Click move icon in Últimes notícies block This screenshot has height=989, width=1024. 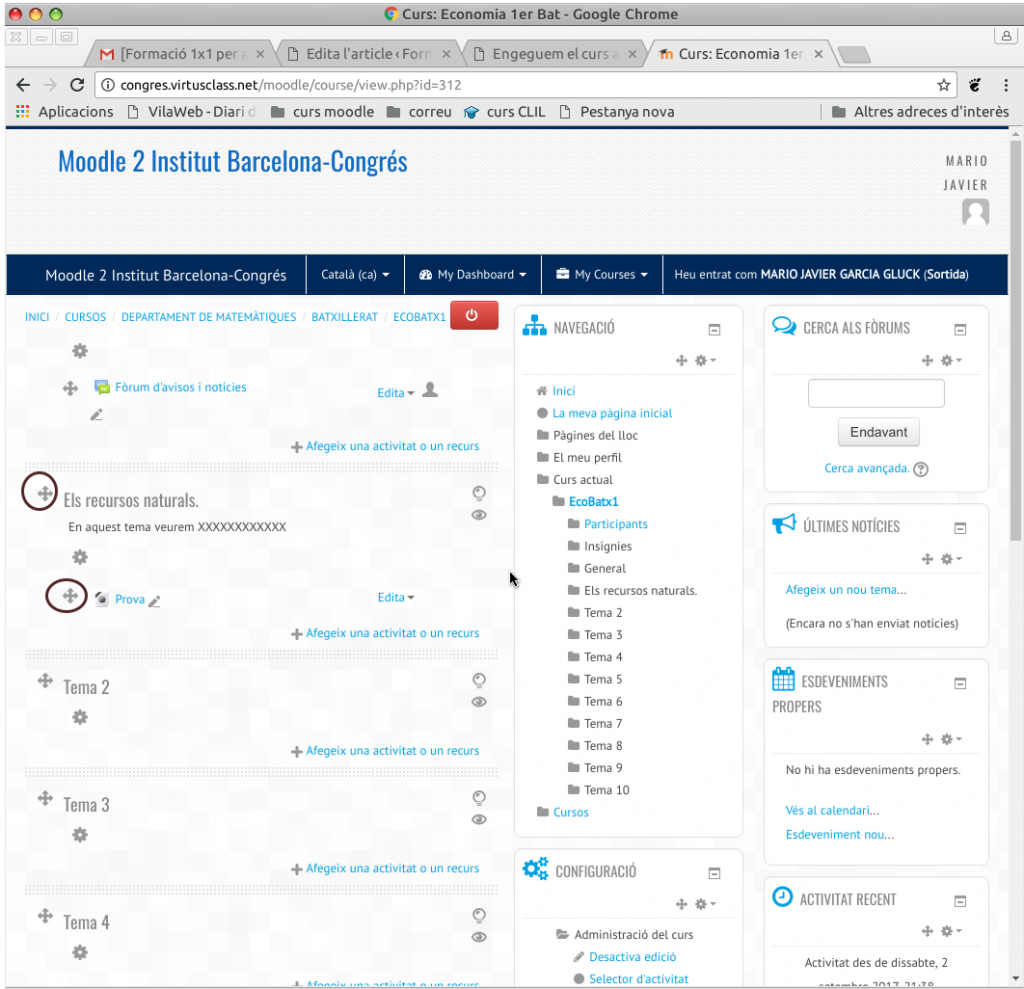pyautogui.click(x=927, y=559)
